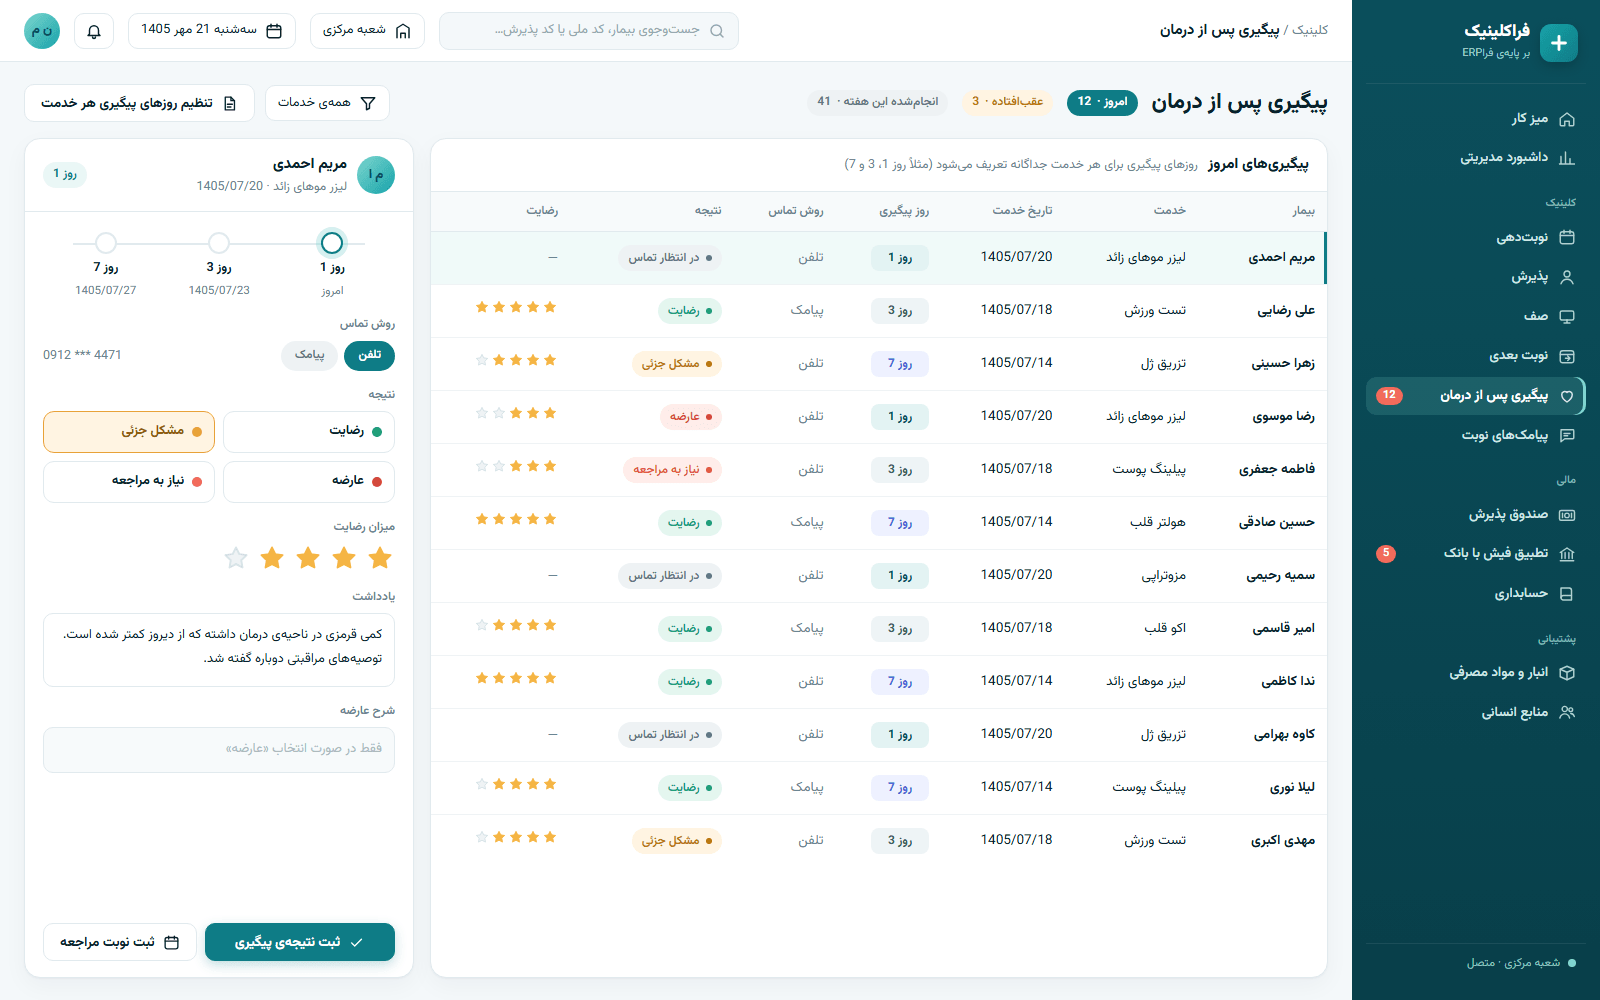Filter by the امروز · 12 chip
1600x1000 pixels.
tap(1102, 102)
